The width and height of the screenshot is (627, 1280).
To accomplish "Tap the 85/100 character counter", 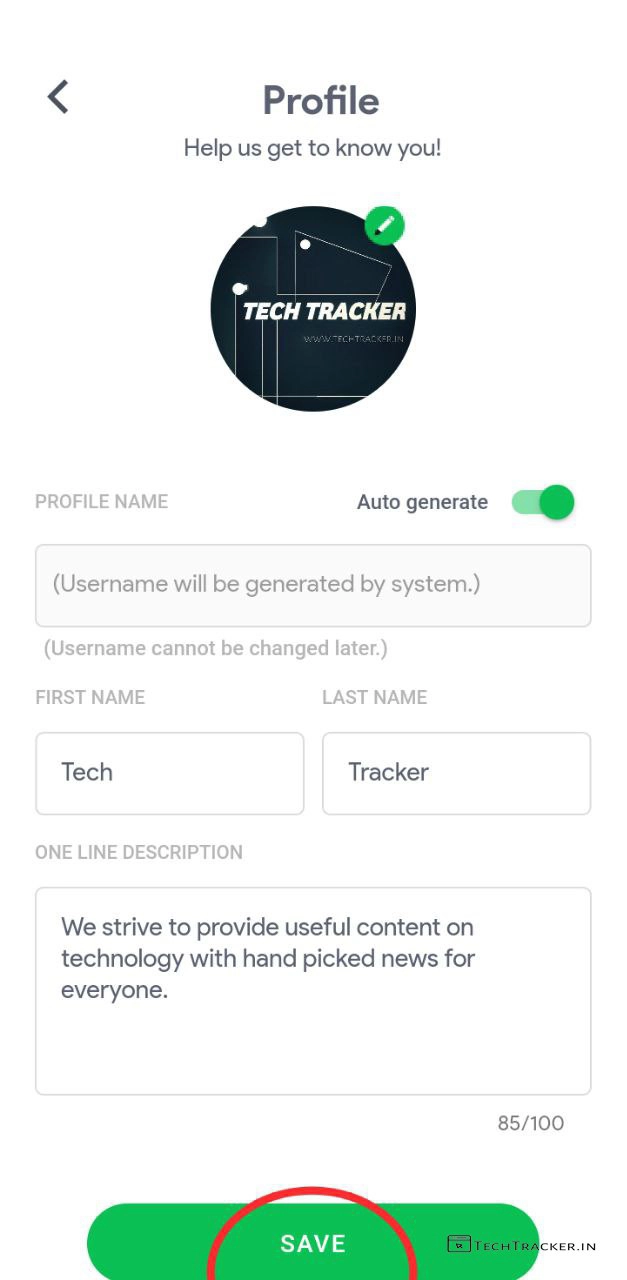I will click(x=530, y=1123).
